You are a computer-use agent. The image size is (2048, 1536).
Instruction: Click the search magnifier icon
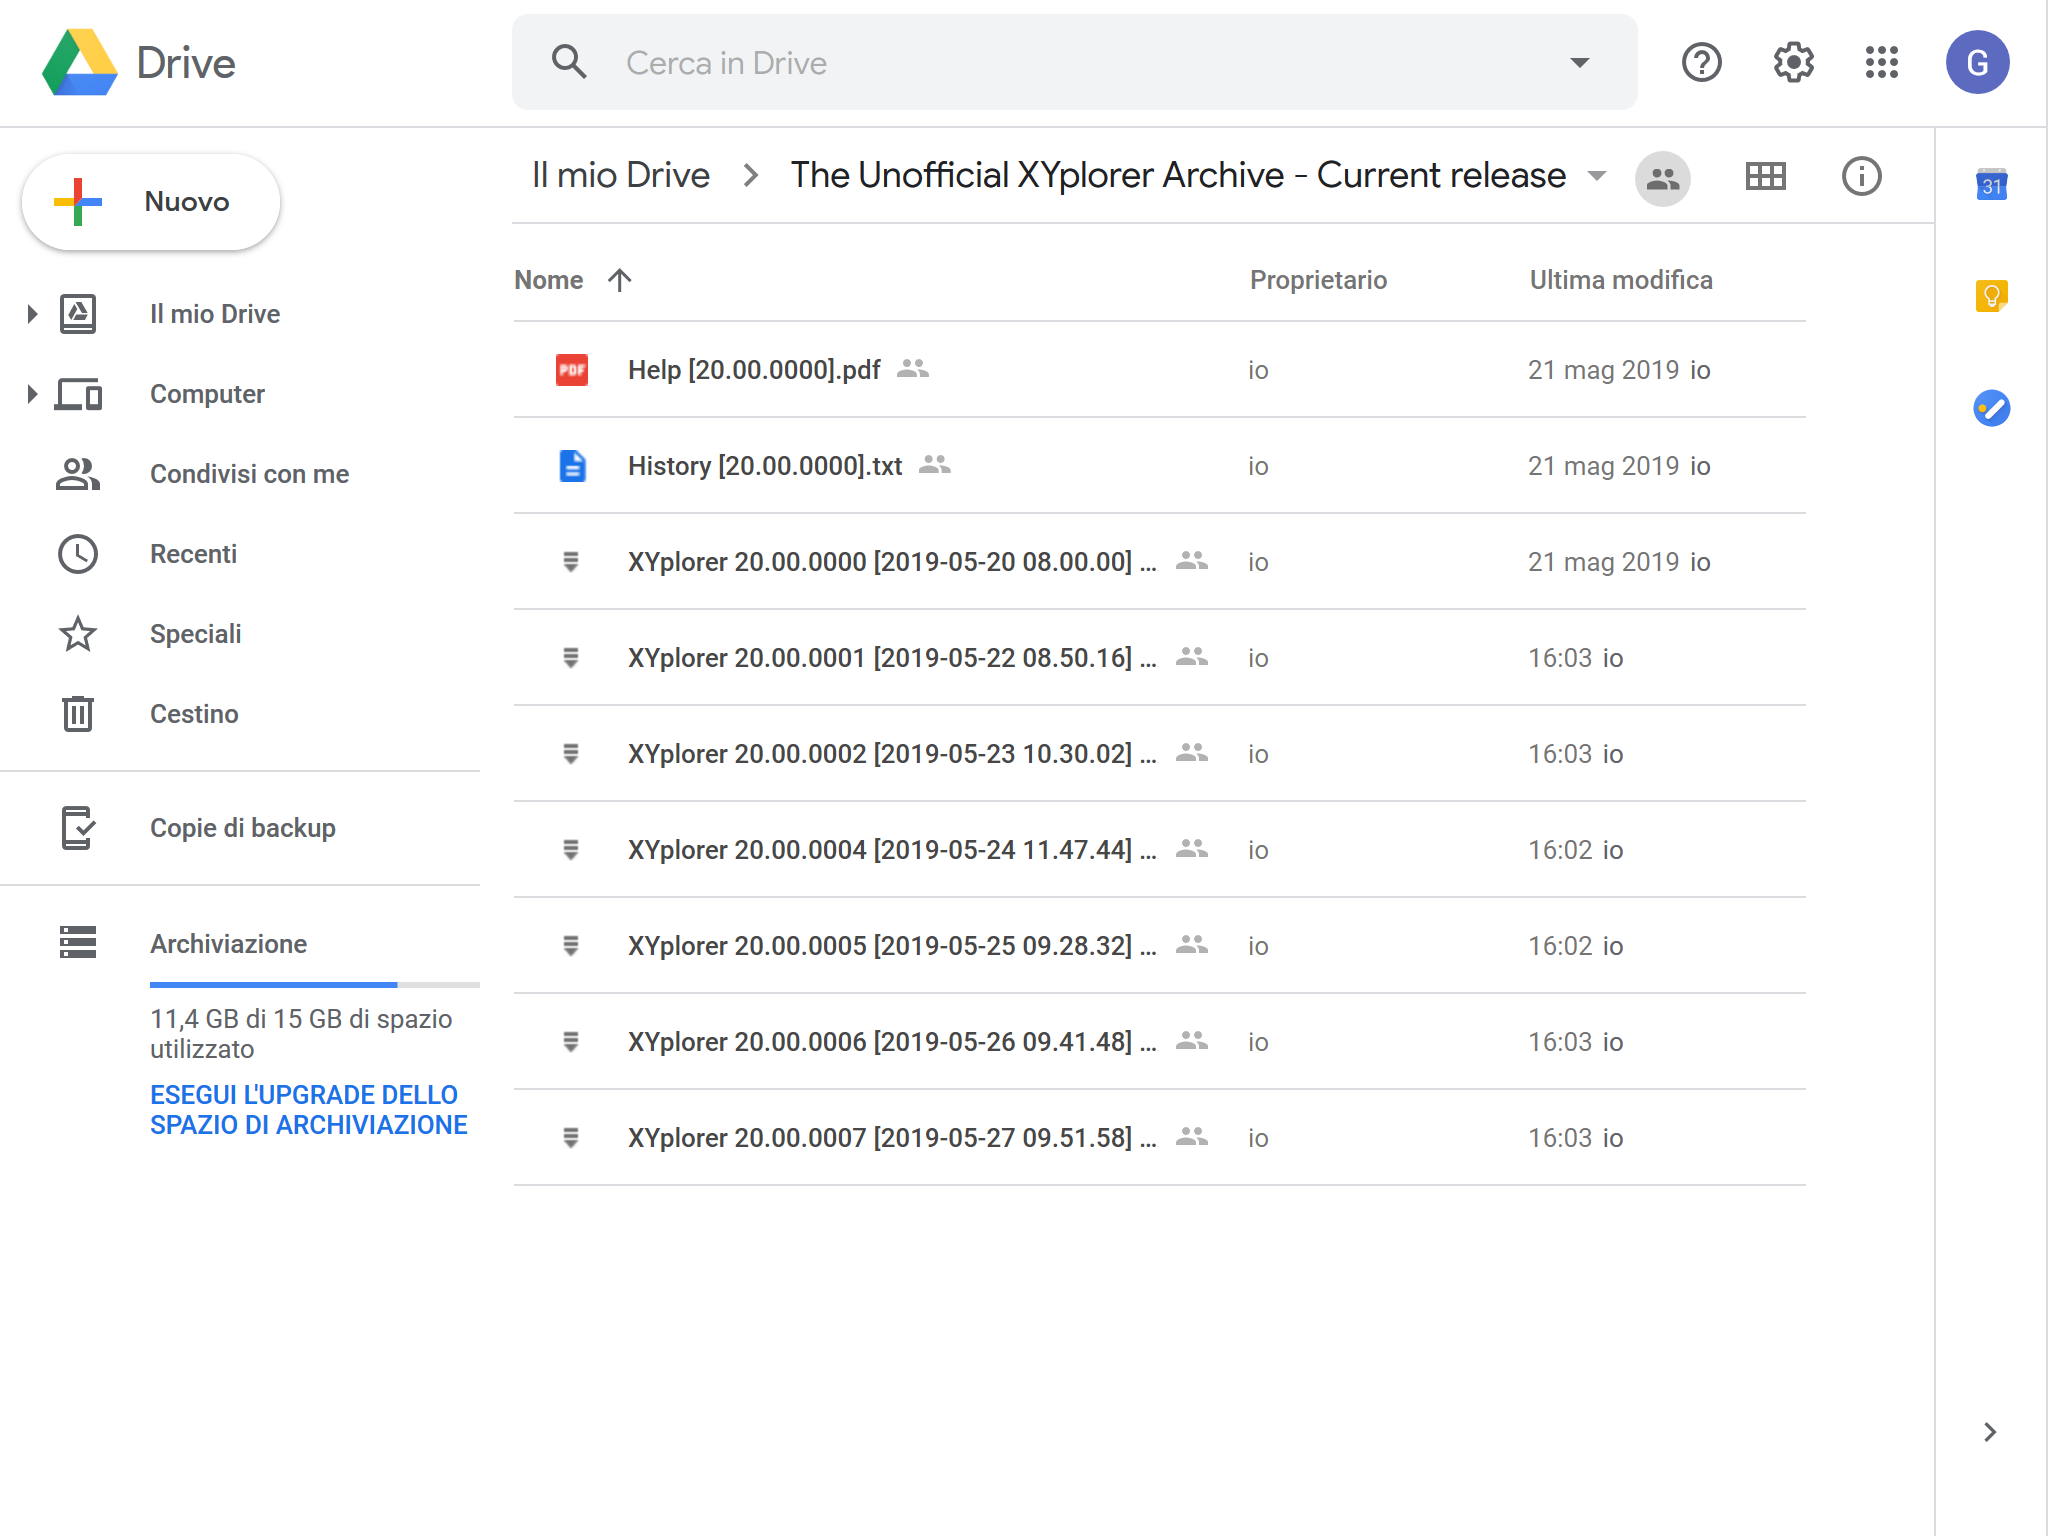[x=569, y=62]
